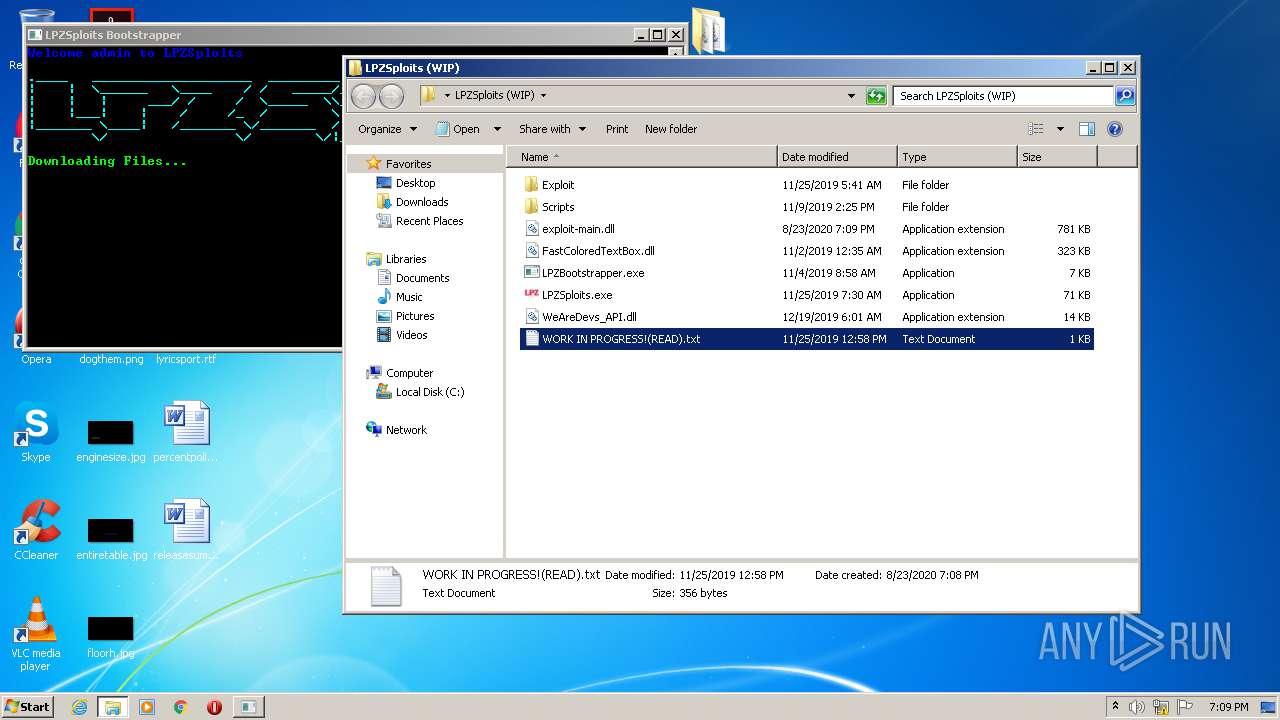Sort files by Type column
This screenshot has width=1280, height=720.
957,157
